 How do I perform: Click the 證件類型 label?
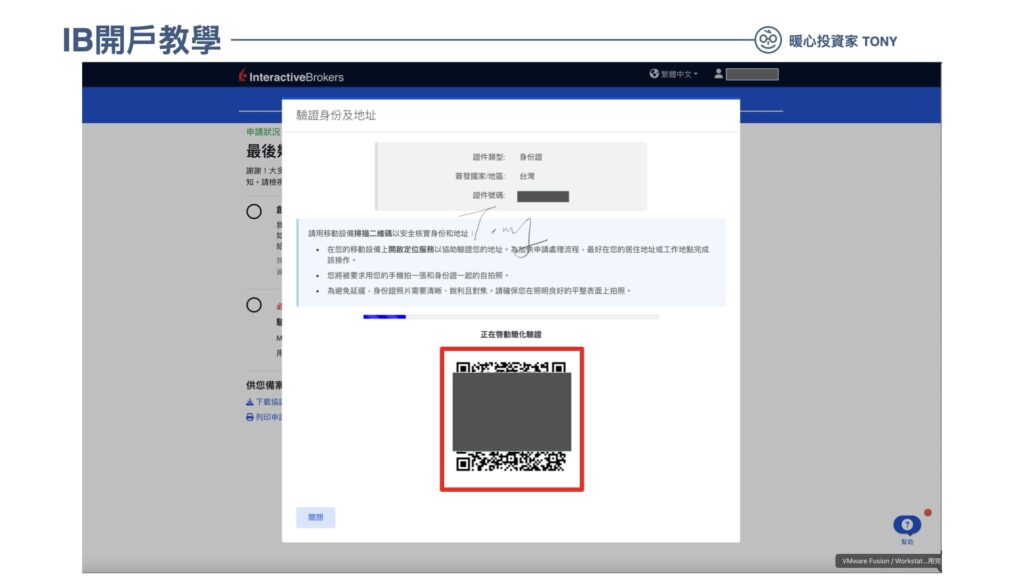coord(488,157)
